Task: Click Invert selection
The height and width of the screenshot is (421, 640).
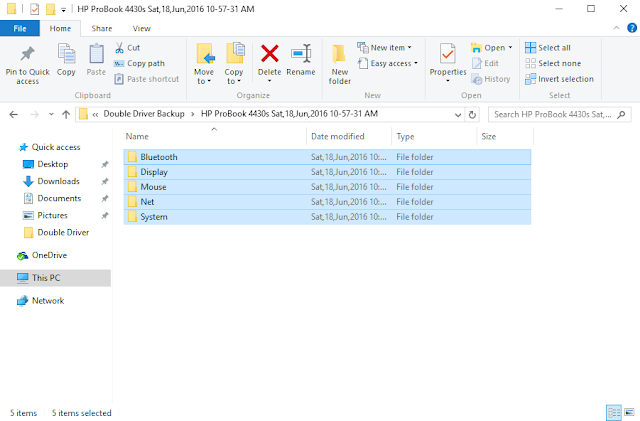Action: point(559,79)
